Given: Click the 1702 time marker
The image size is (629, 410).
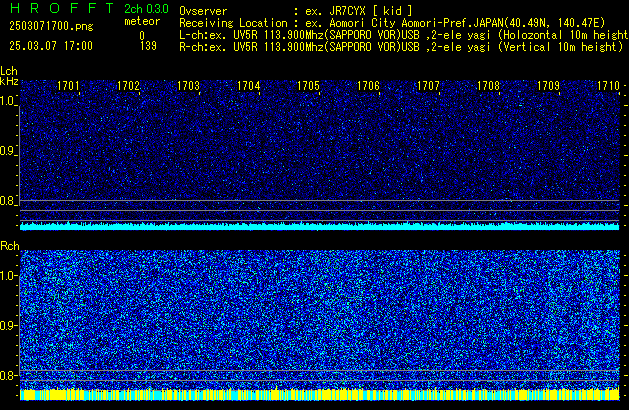Looking at the screenshot, I should [x=128, y=86].
